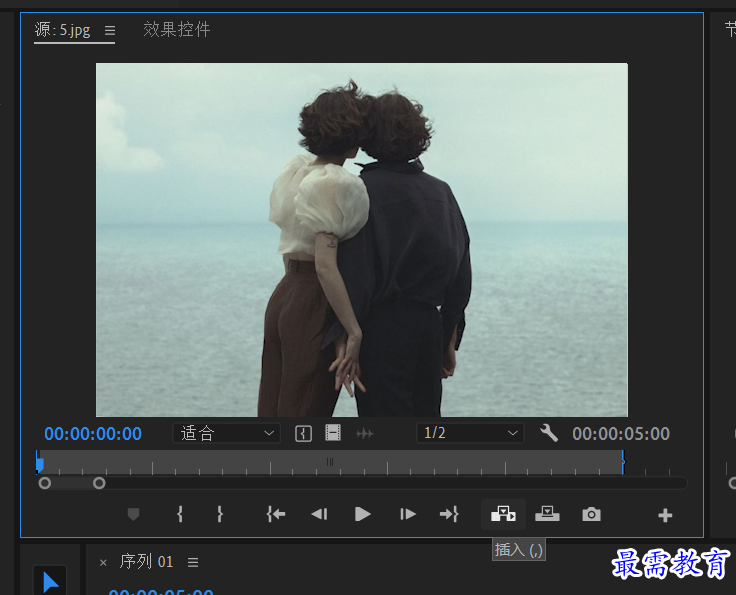736x595 pixels.
Task: Select the 源: 5.jpg tab
Action: [62, 30]
